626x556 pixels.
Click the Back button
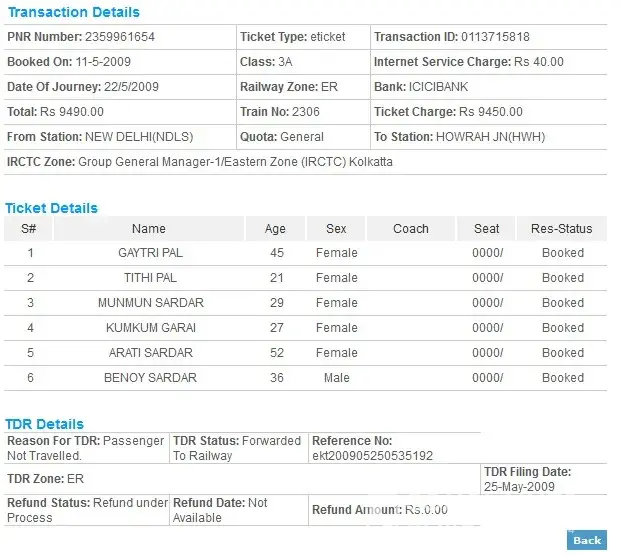(586, 540)
